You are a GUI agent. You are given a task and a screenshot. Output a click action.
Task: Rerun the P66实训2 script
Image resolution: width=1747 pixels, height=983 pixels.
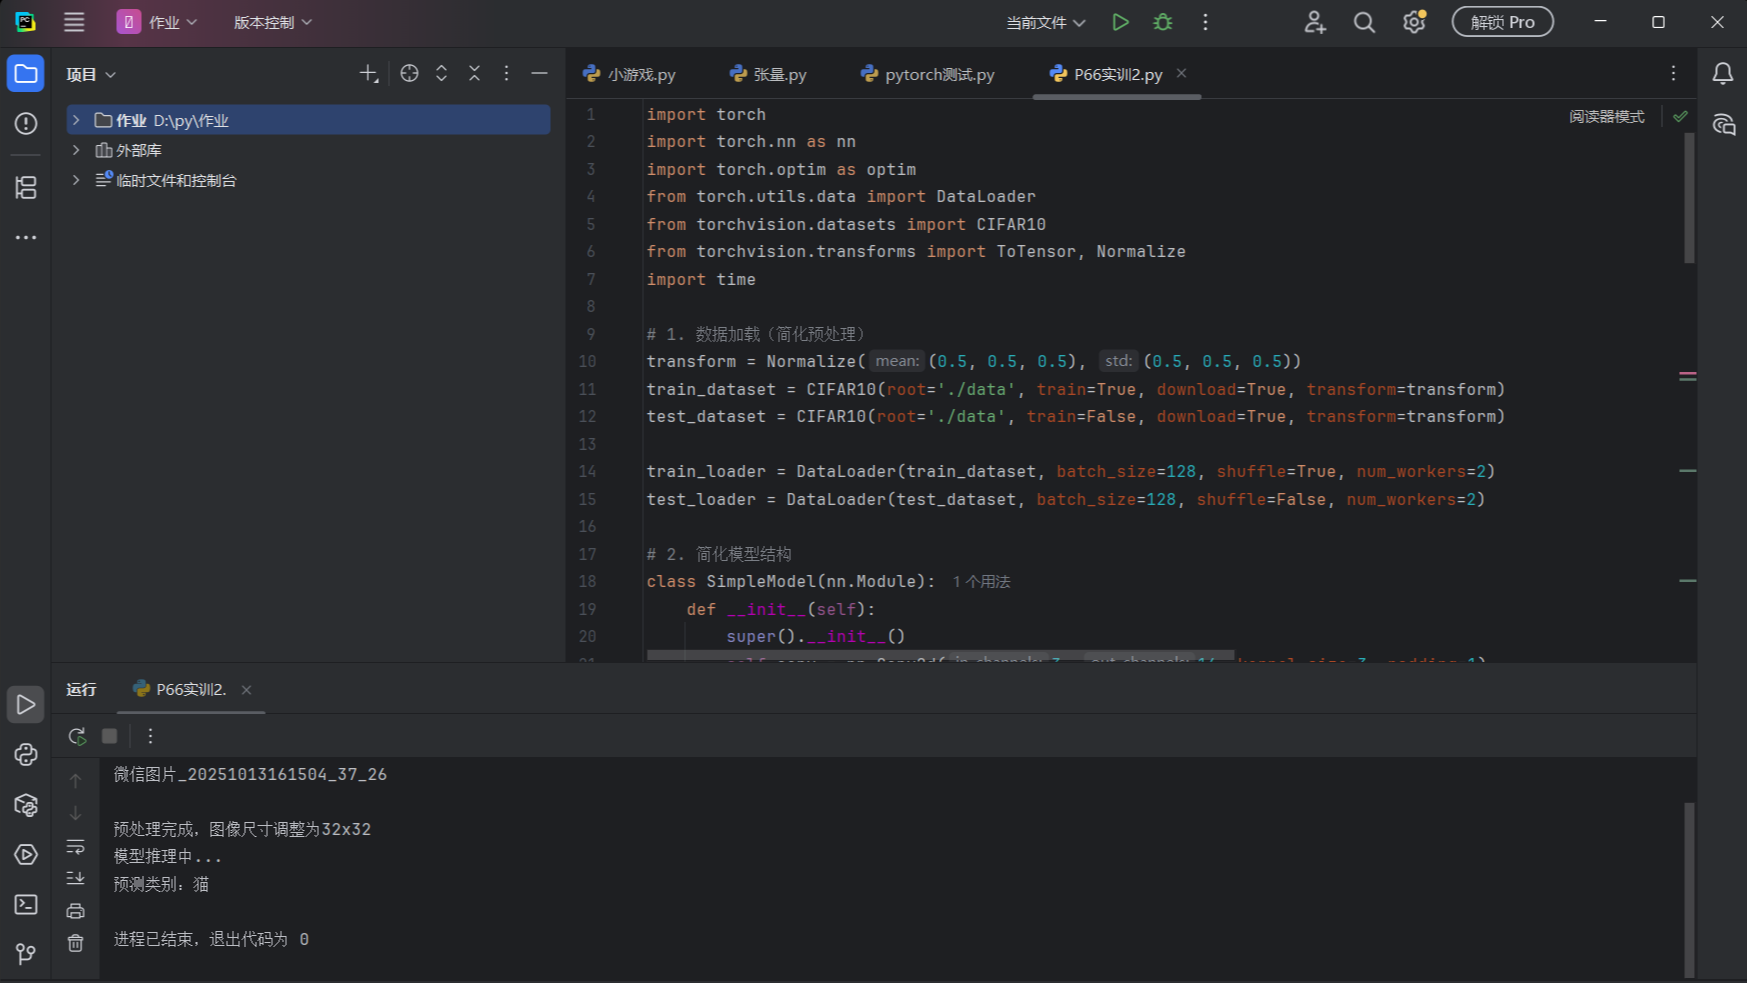(77, 736)
